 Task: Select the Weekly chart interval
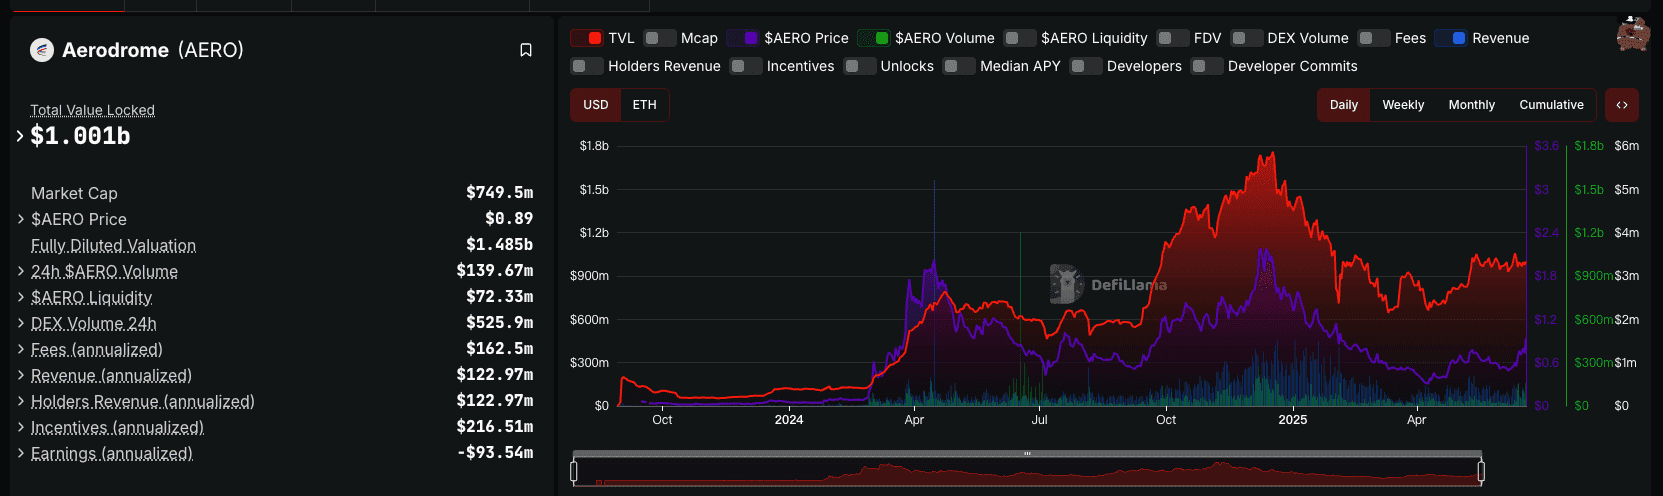(1403, 105)
